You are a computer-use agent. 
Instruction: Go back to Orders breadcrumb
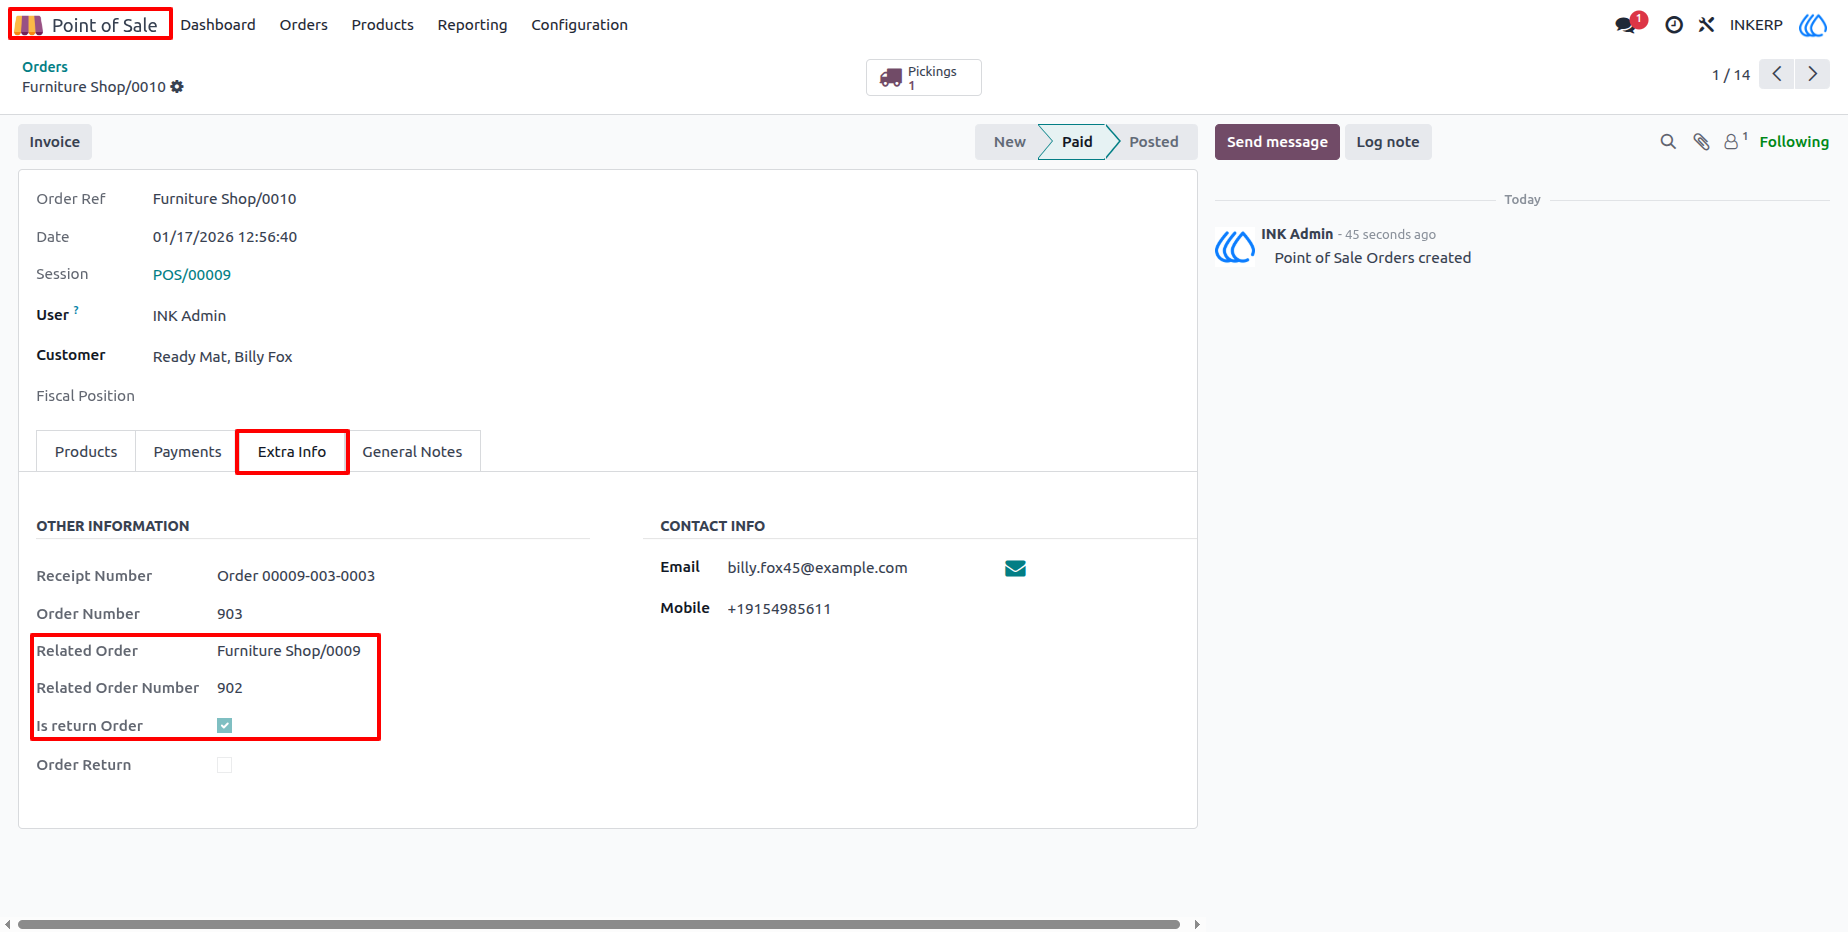[x=45, y=67]
